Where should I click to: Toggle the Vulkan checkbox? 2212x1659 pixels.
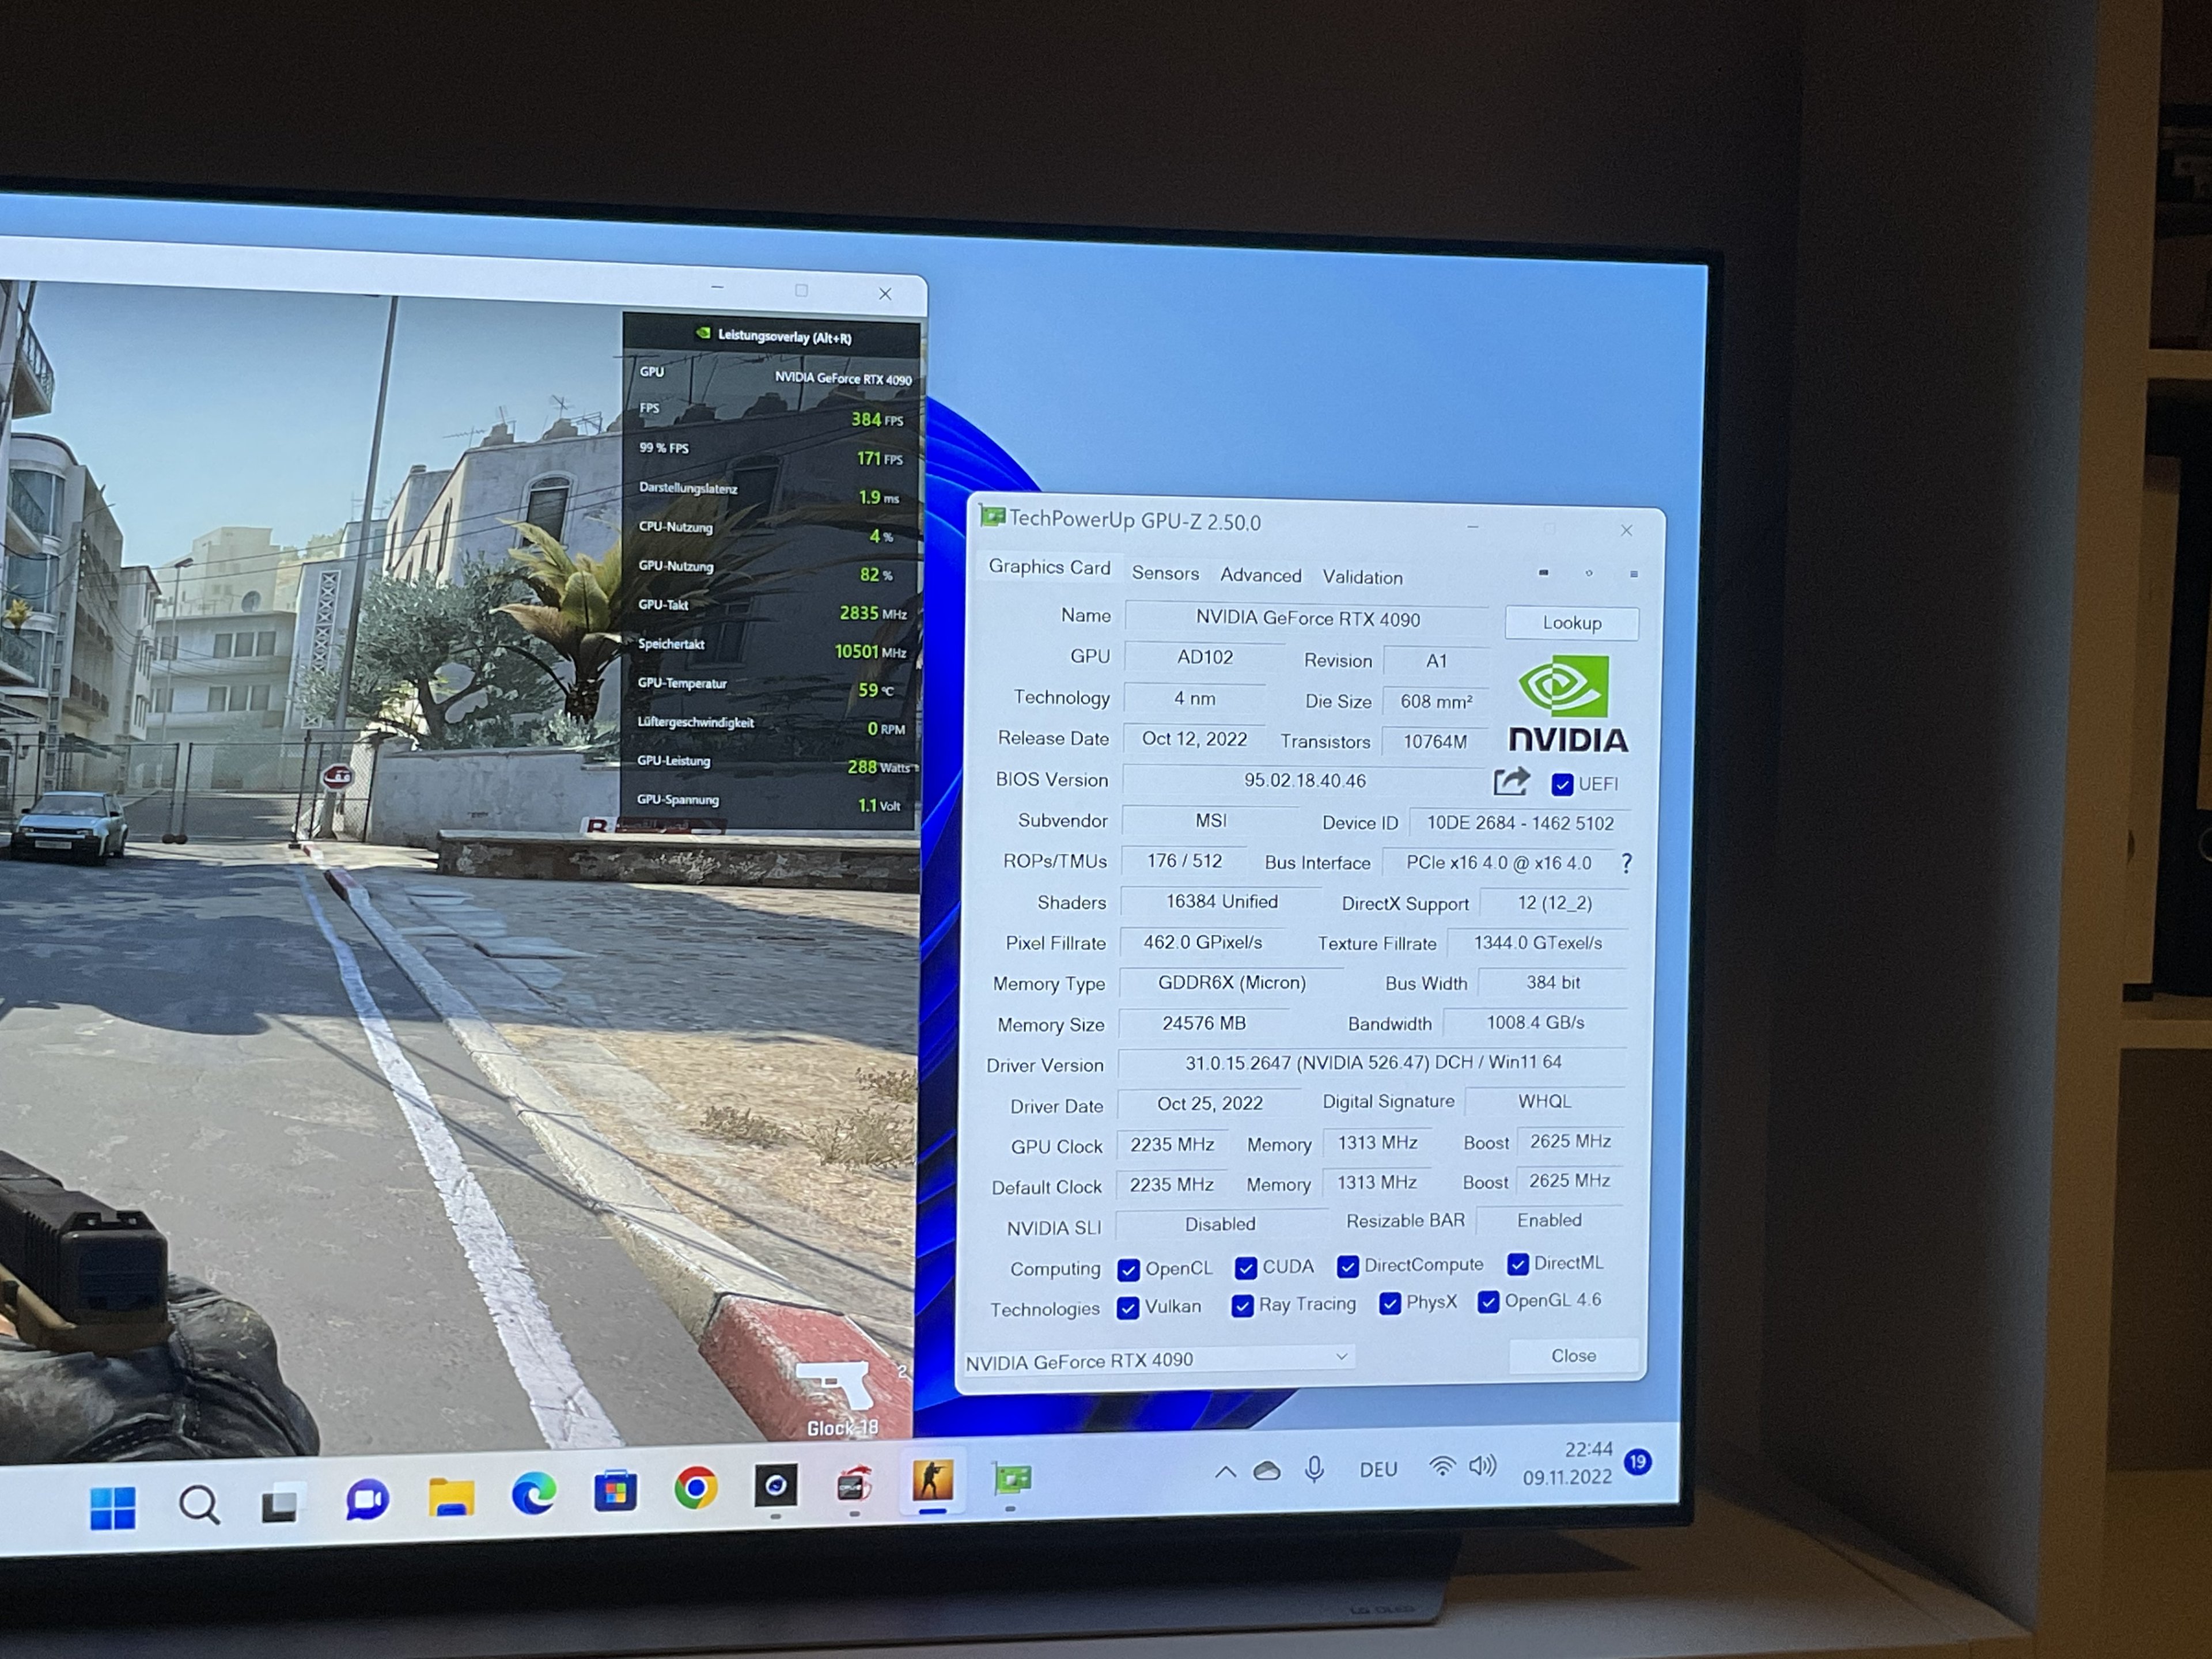pyautogui.click(x=1128, y=1309)
